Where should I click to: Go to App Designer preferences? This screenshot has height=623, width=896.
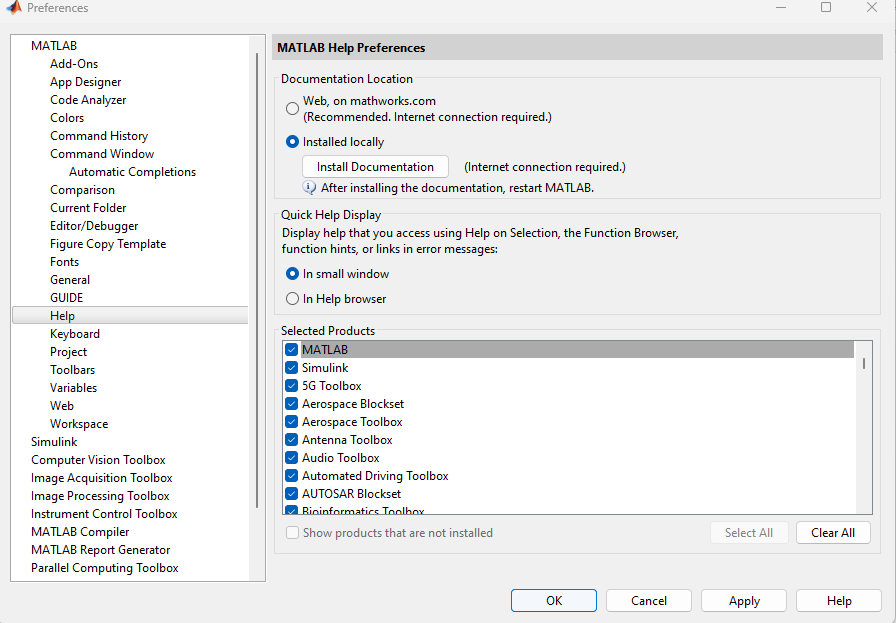click(86, 82)
